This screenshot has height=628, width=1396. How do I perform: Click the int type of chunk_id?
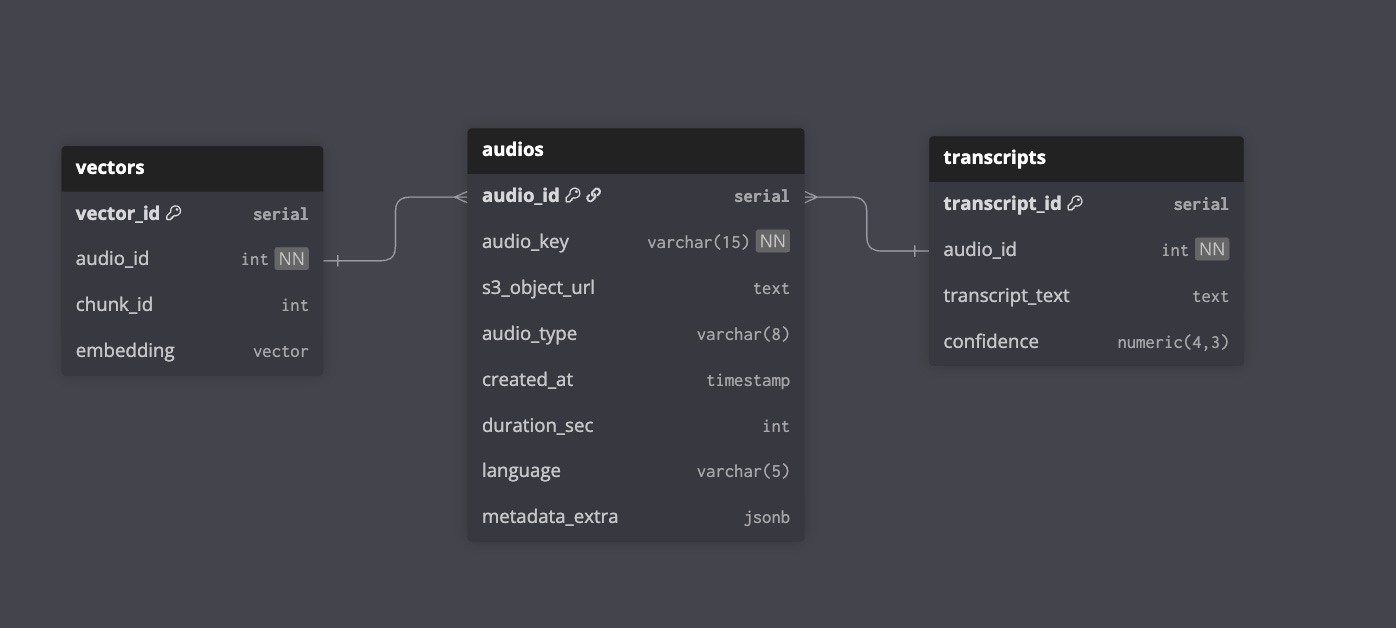(295, 306)
